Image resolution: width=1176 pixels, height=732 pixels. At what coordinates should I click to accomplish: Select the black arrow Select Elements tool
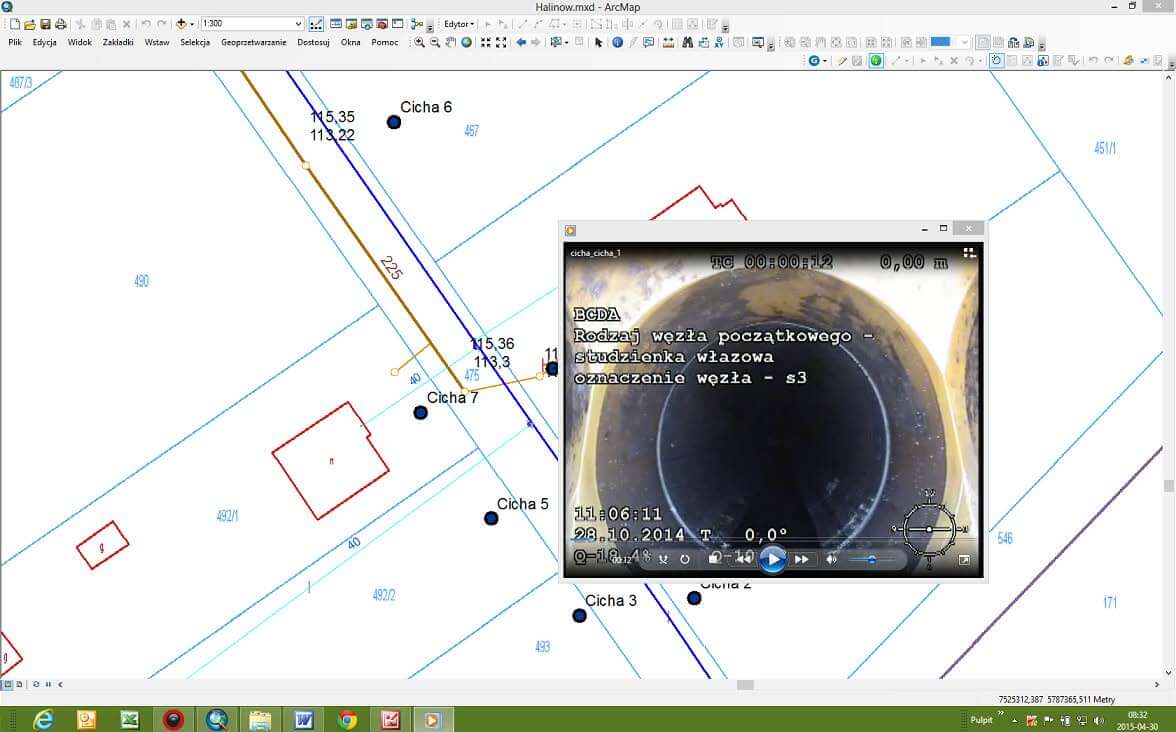598,43
